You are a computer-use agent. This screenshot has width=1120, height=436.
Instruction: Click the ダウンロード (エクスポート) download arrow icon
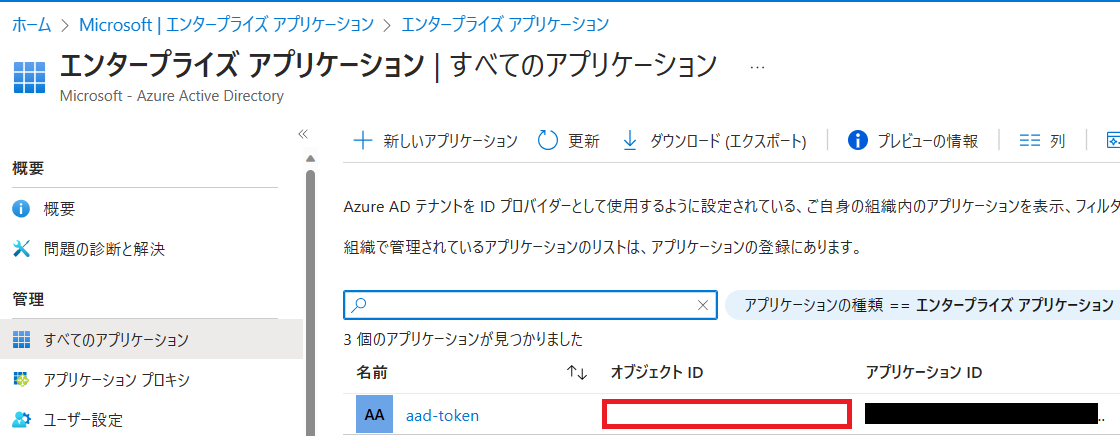click(629, 141)
